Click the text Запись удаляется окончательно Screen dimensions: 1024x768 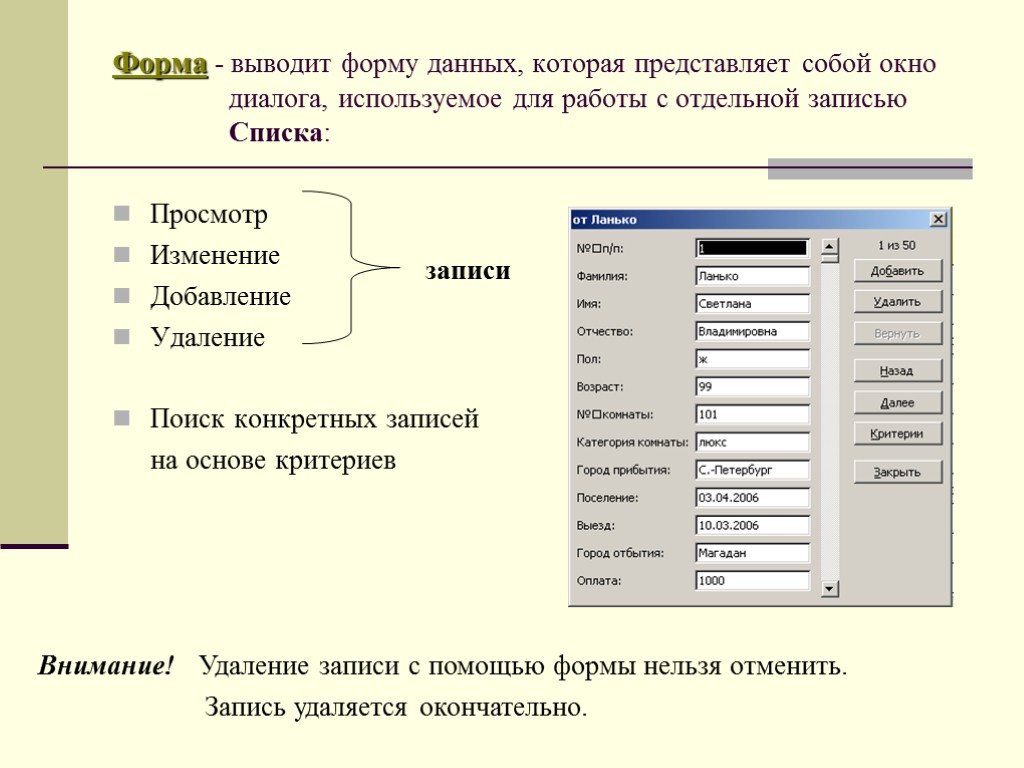(x=396, y=707)
